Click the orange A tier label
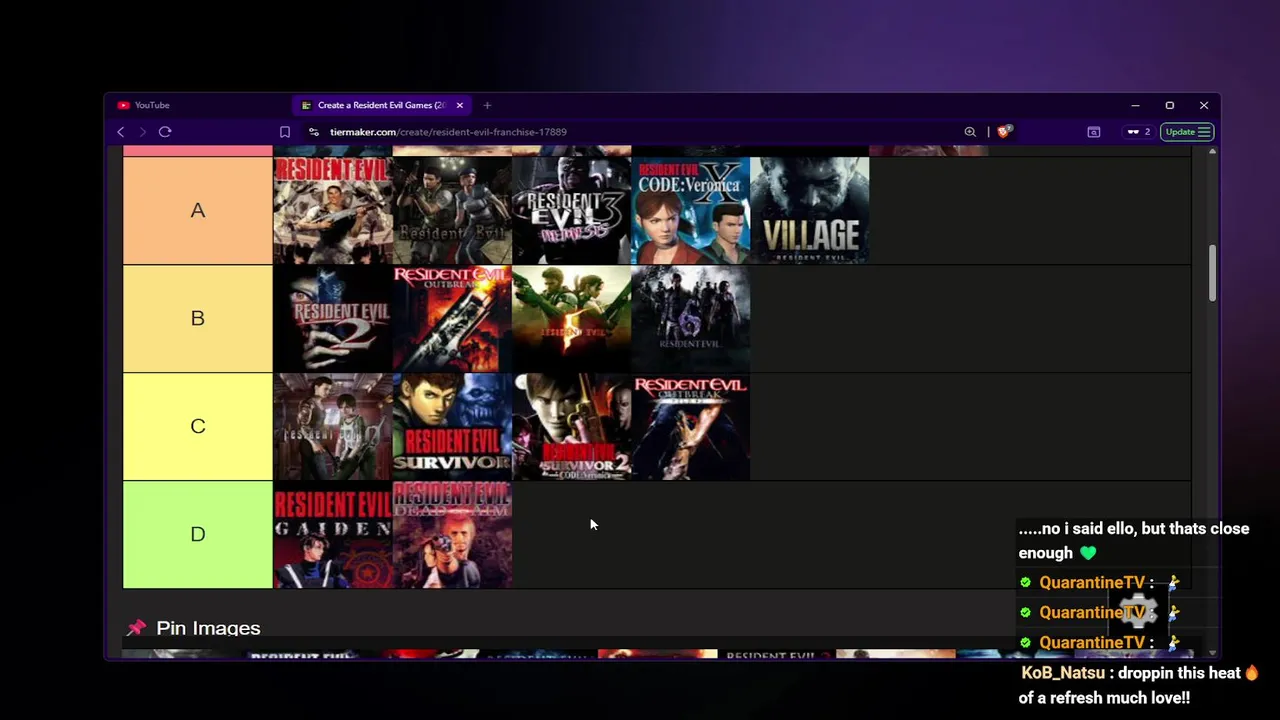Viewport: 1280px width, 720px height. [x=198, y=210]
